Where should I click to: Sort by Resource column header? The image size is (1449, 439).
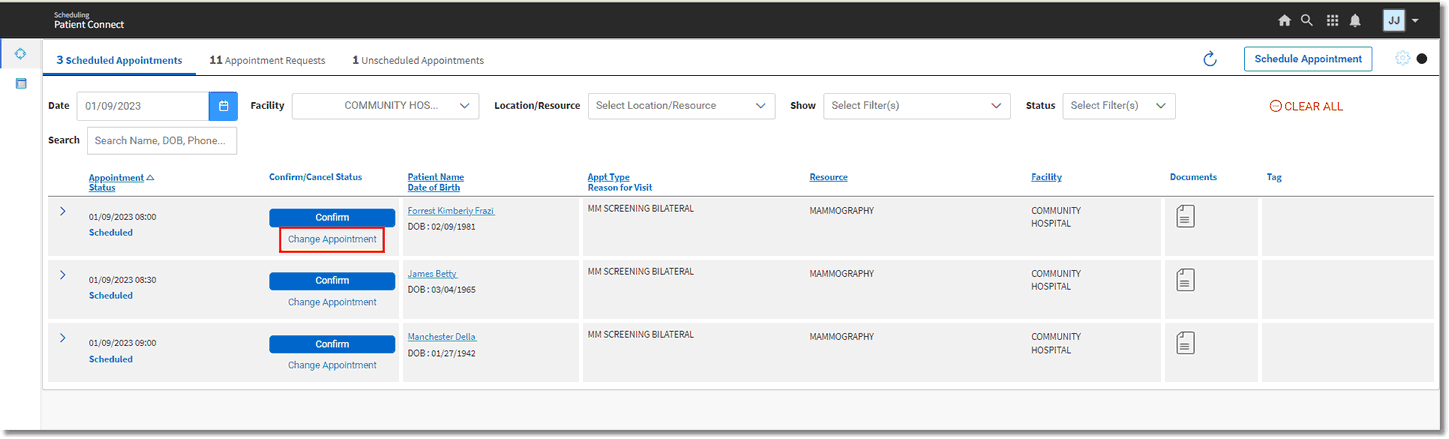(x=828, y=177)
